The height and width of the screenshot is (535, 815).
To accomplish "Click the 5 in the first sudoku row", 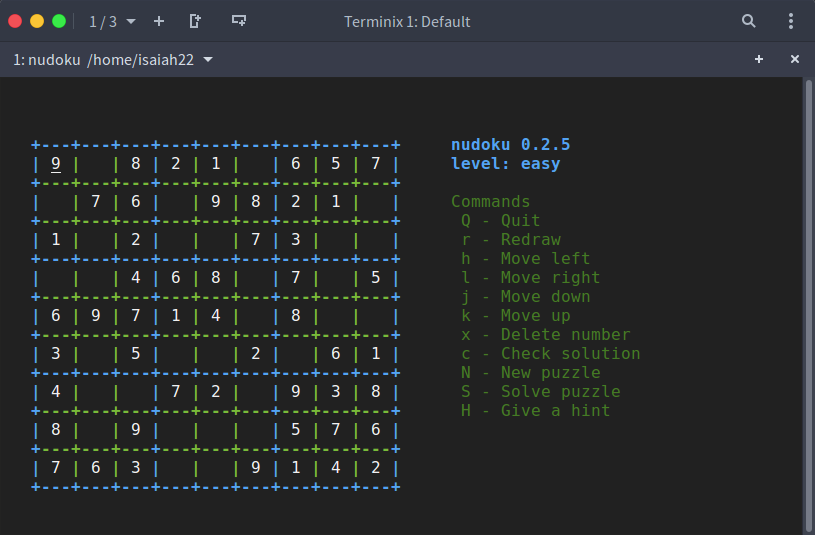I will tap(336, 164).
